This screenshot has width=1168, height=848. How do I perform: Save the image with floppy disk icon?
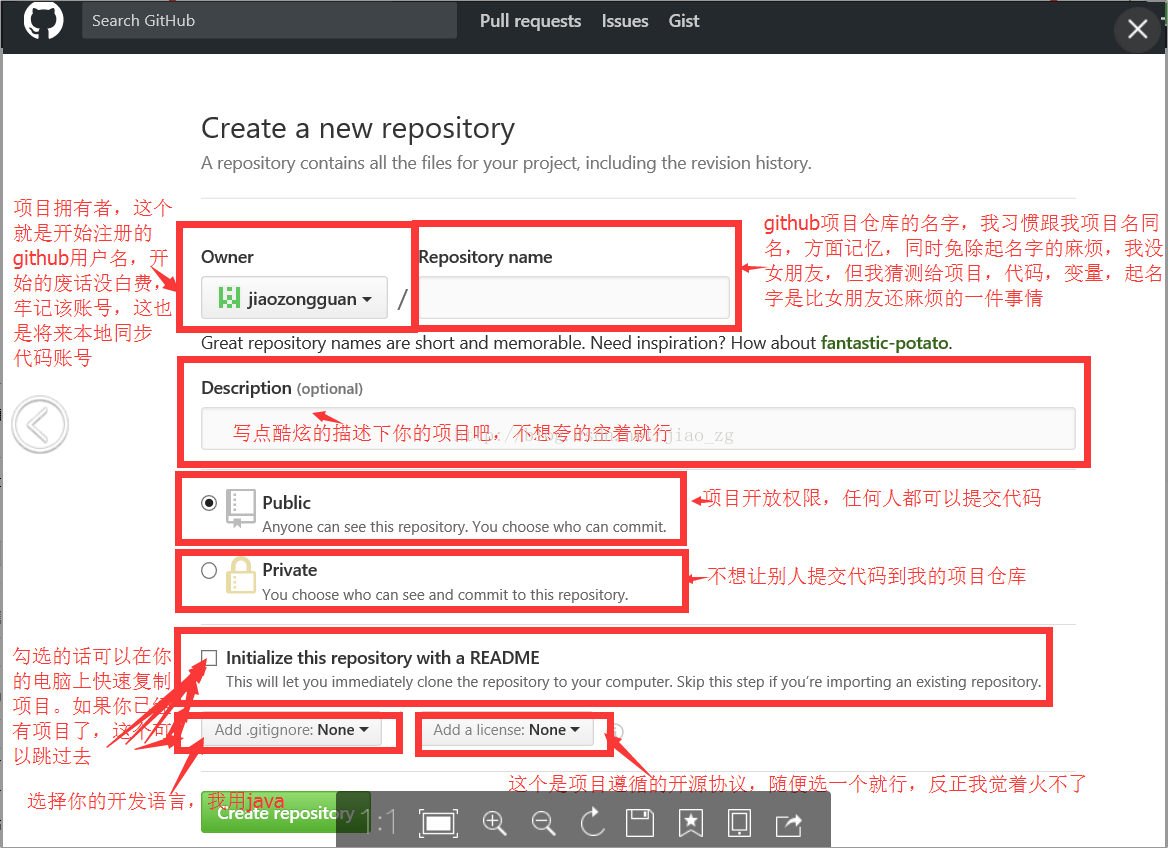640,823
